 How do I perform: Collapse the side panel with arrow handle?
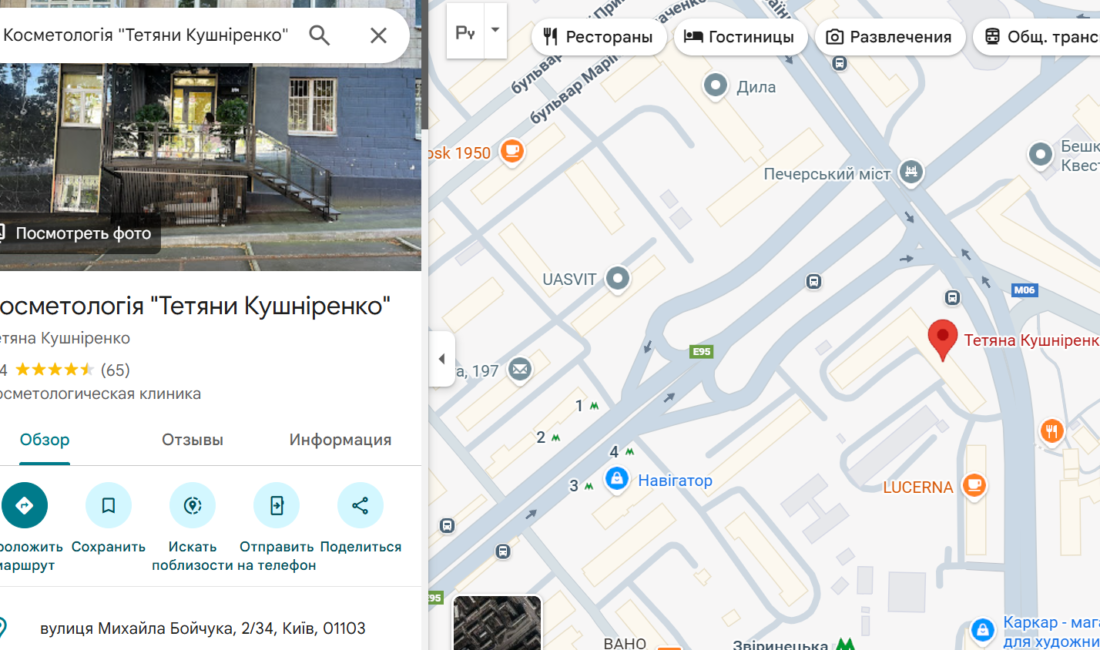click(441, 359)
